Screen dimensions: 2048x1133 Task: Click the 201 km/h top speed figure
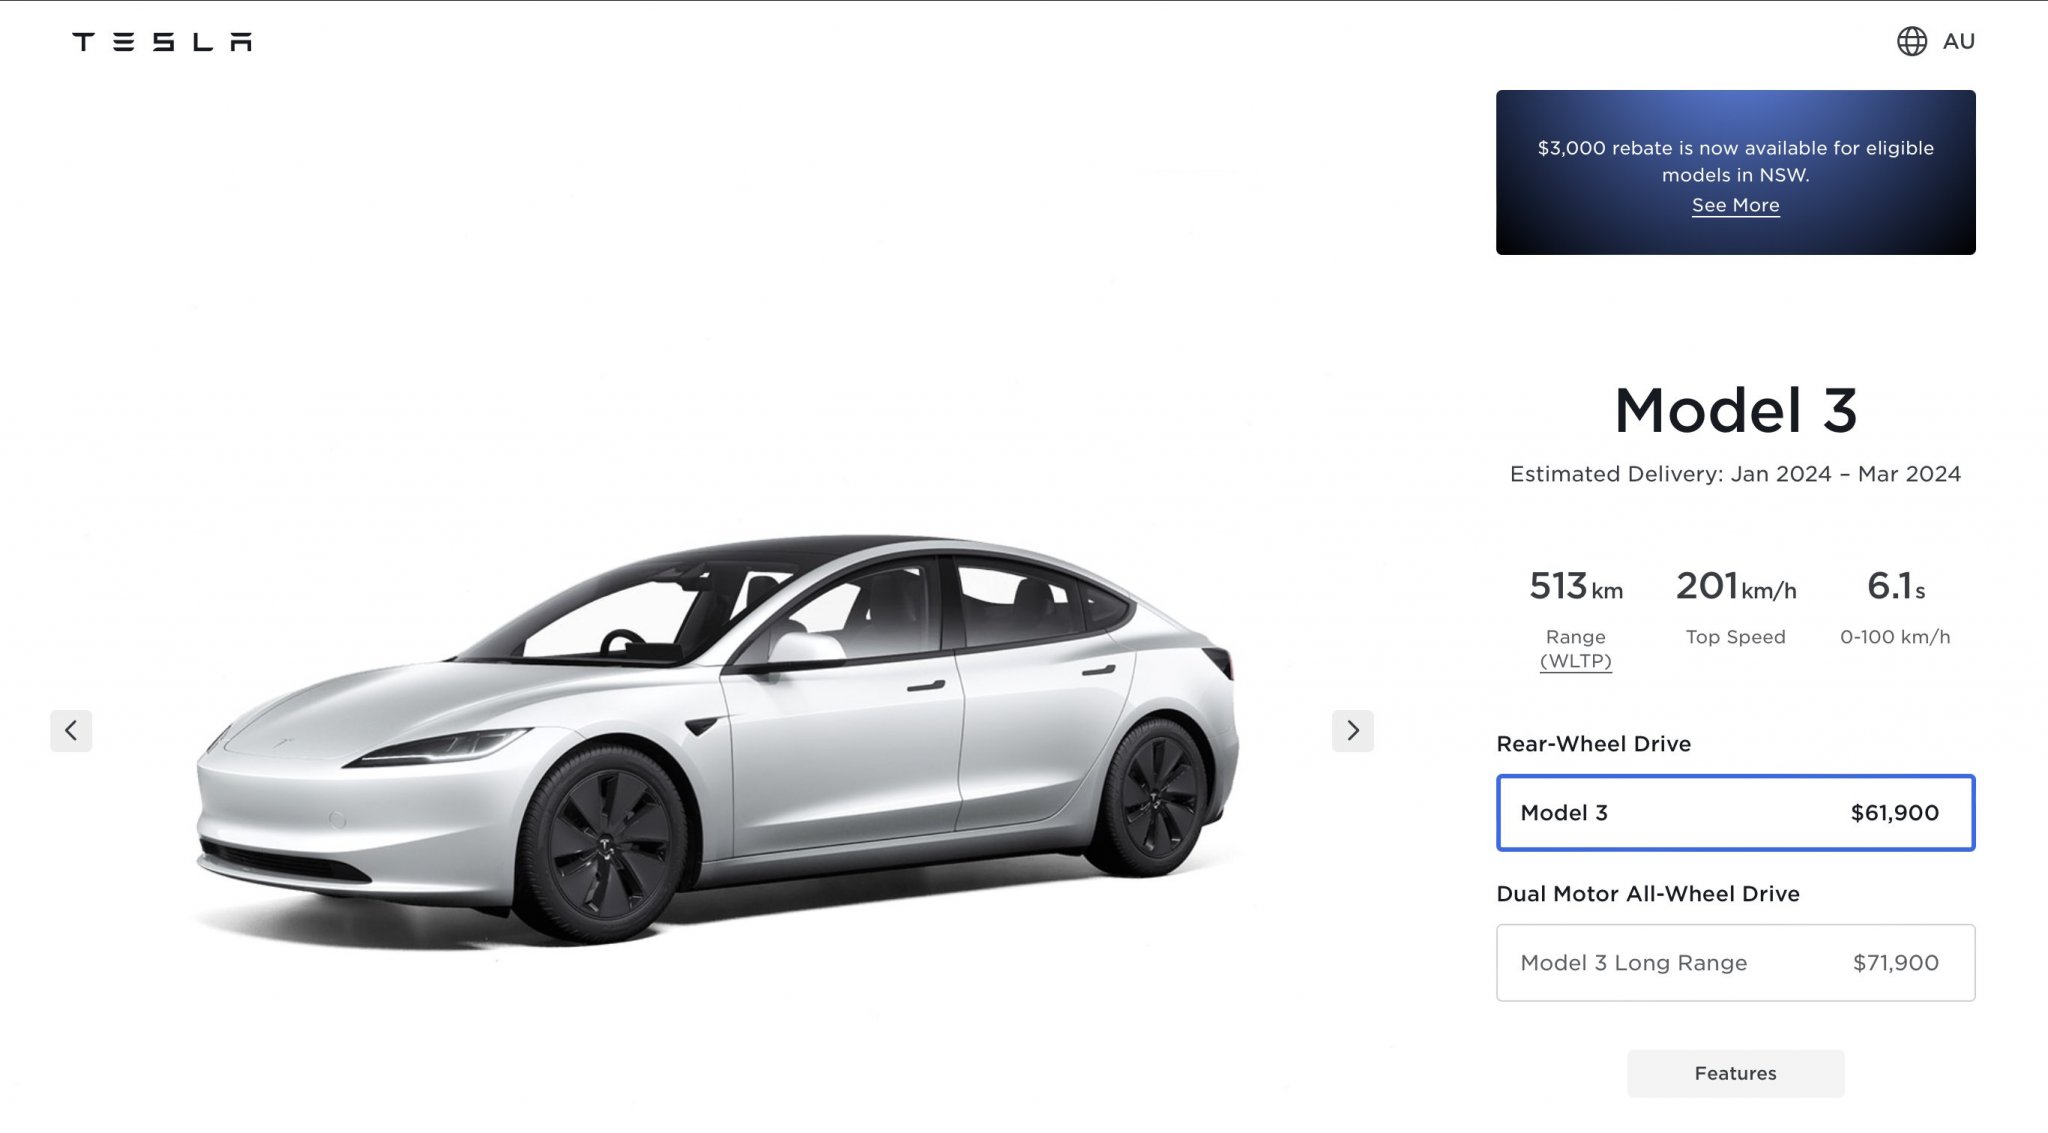[x=1735, y=586]
